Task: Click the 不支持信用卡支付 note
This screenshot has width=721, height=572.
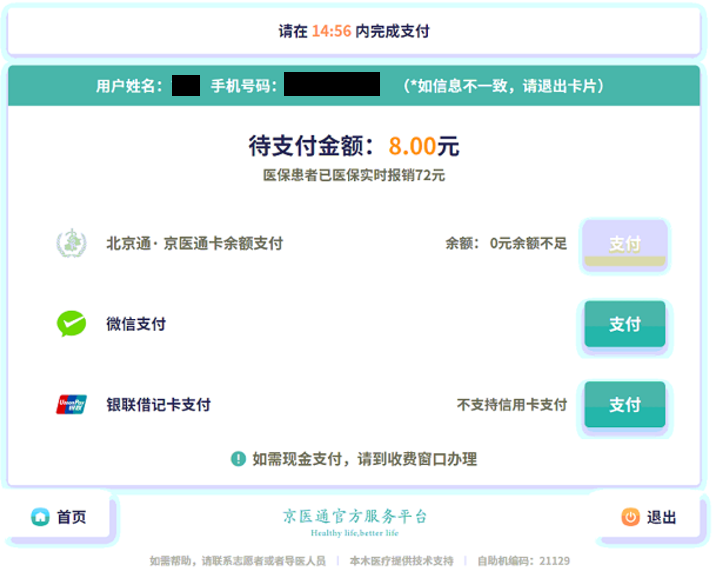Action: click(x=511, y=405)
